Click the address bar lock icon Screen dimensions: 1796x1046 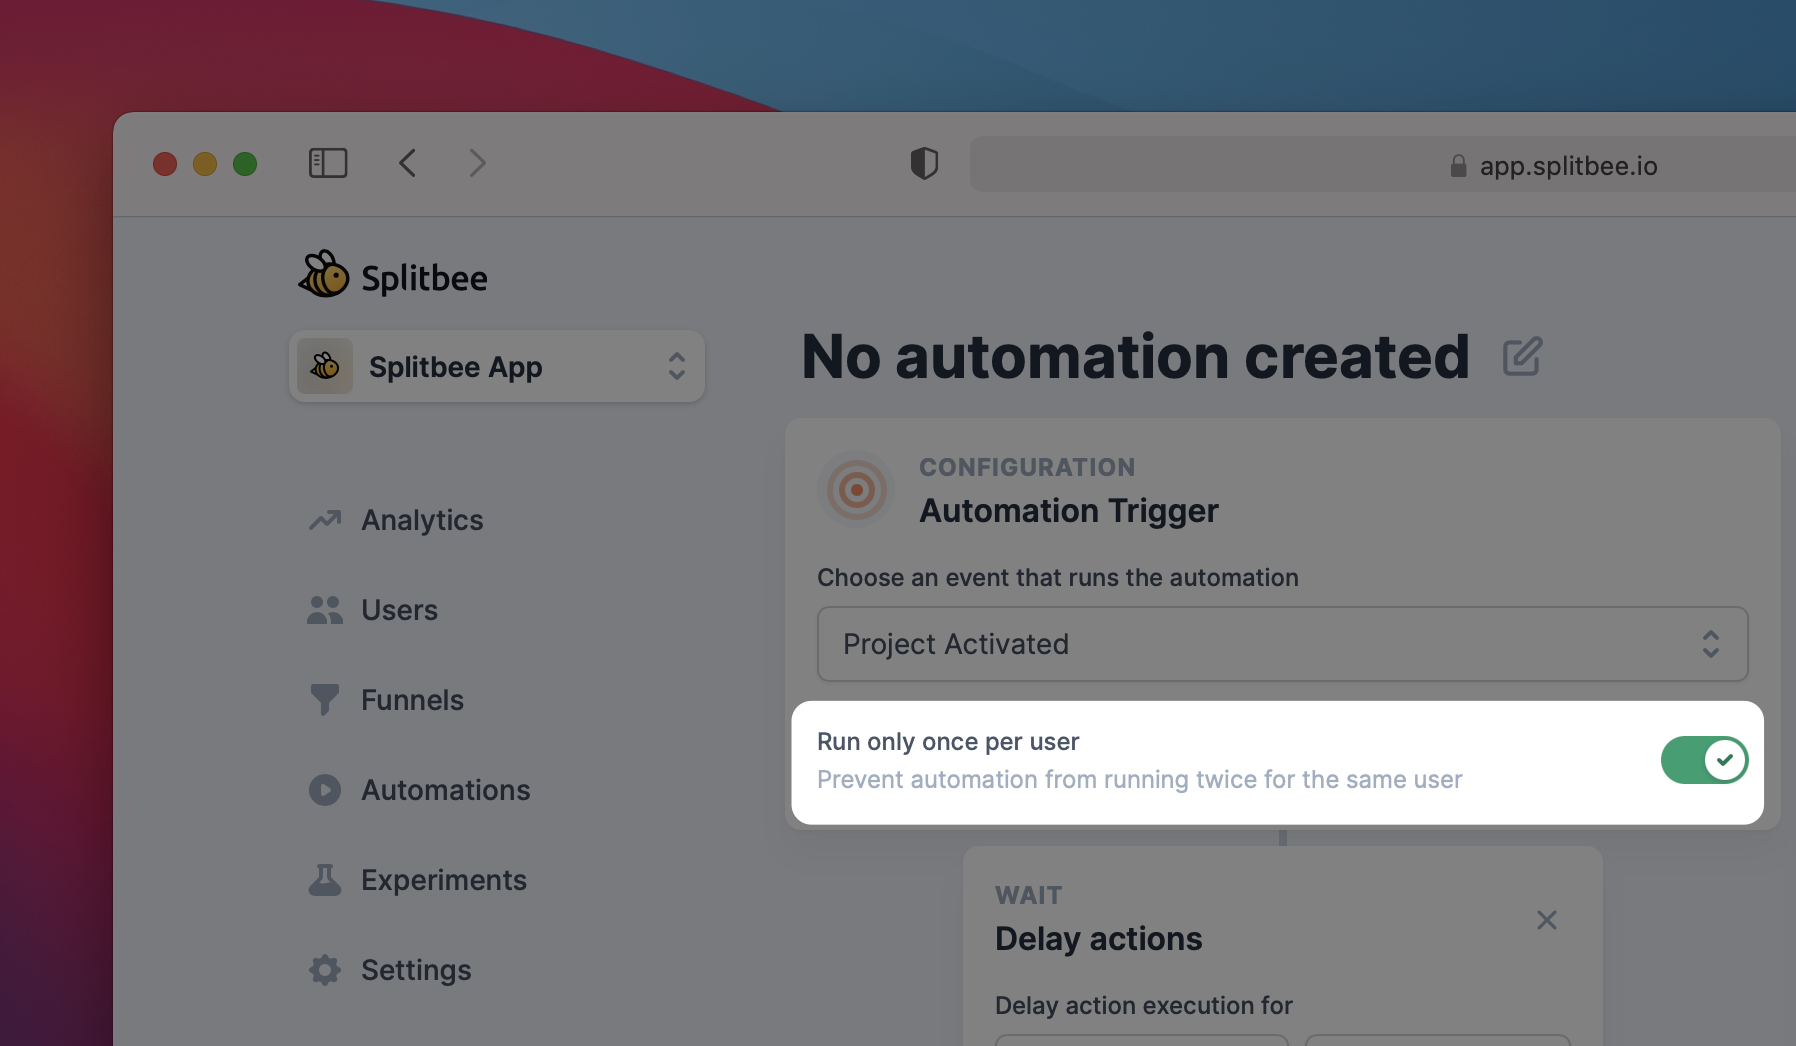click(x=1459, y=166)
